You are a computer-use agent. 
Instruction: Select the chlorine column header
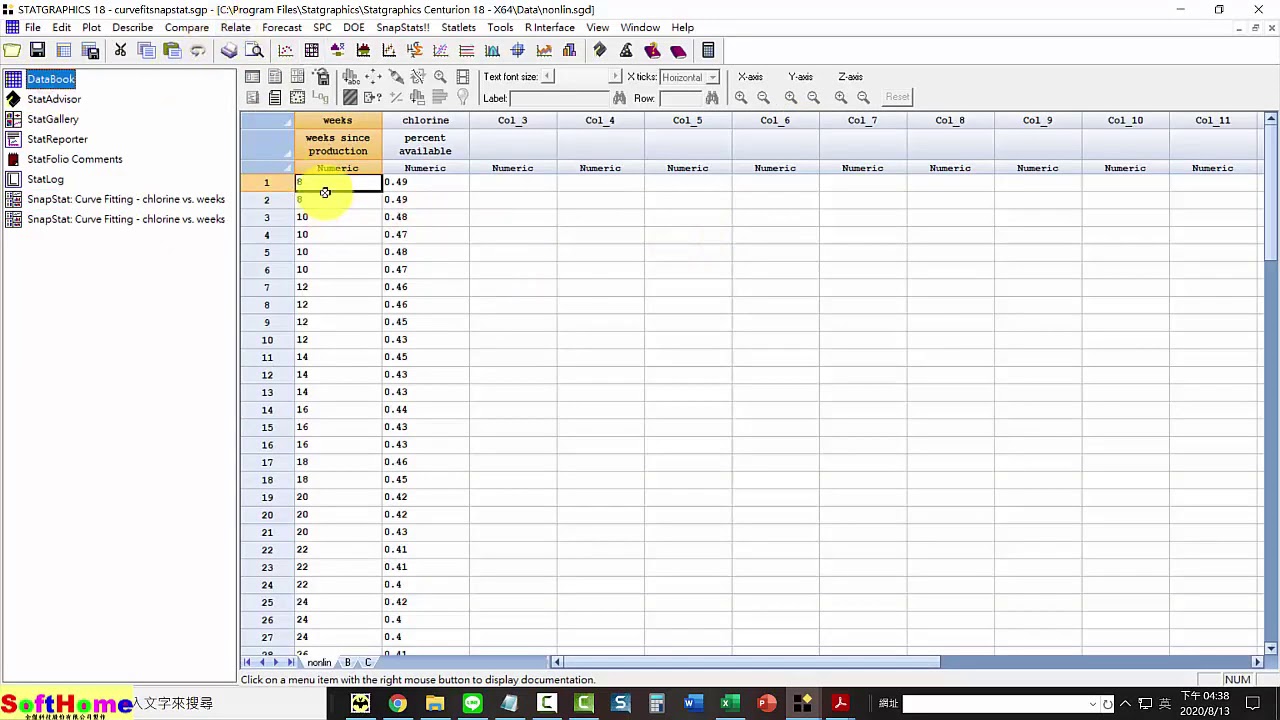pos(425,120)
